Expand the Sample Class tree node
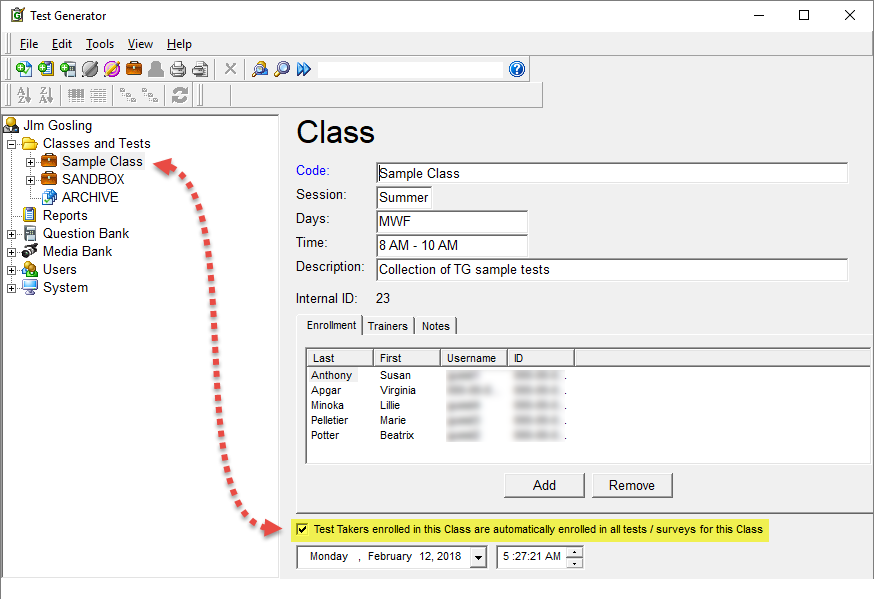This screenshot has width=874, height=599. [31, 162]
